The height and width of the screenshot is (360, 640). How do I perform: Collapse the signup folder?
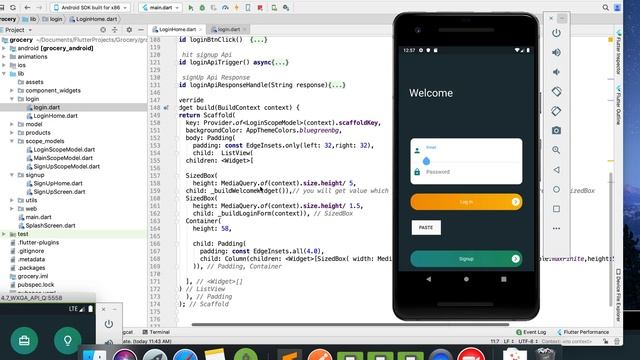click(12, 175)
